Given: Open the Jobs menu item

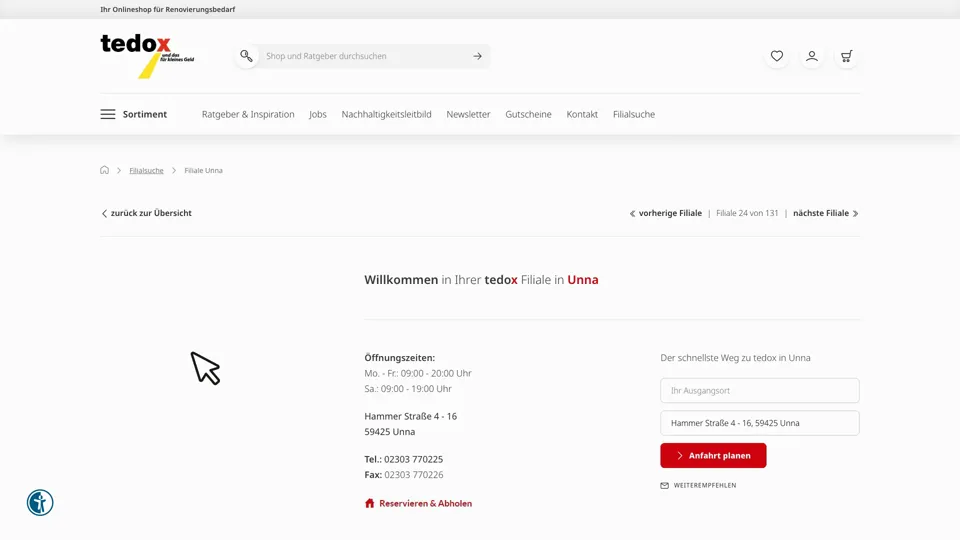Looking at the screenshot, I should point(318,114).
